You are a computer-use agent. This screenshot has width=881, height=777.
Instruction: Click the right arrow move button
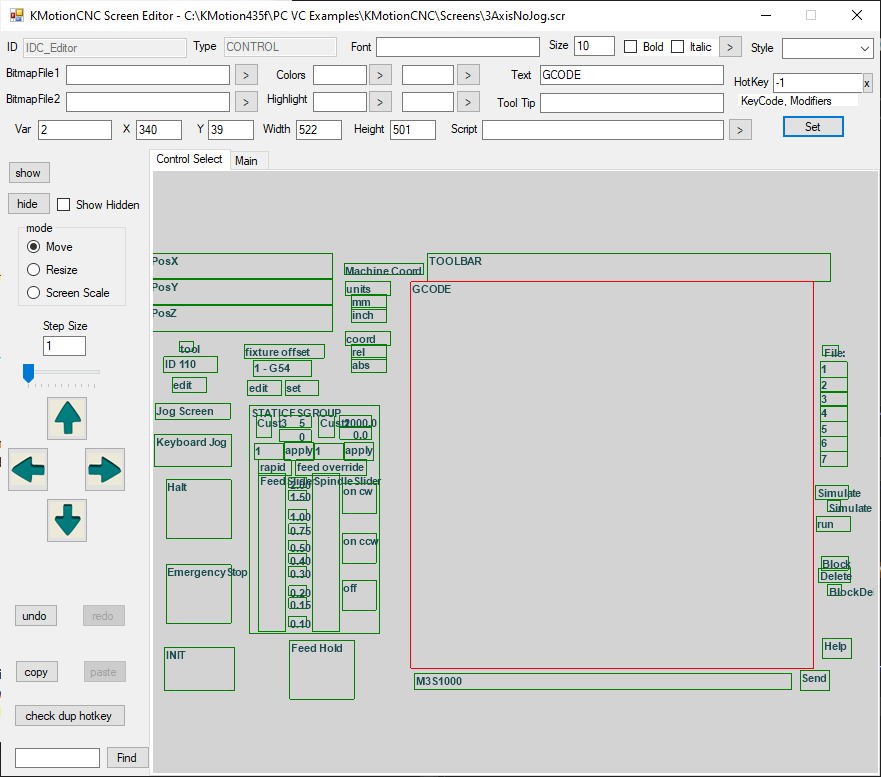click(105, 469)
